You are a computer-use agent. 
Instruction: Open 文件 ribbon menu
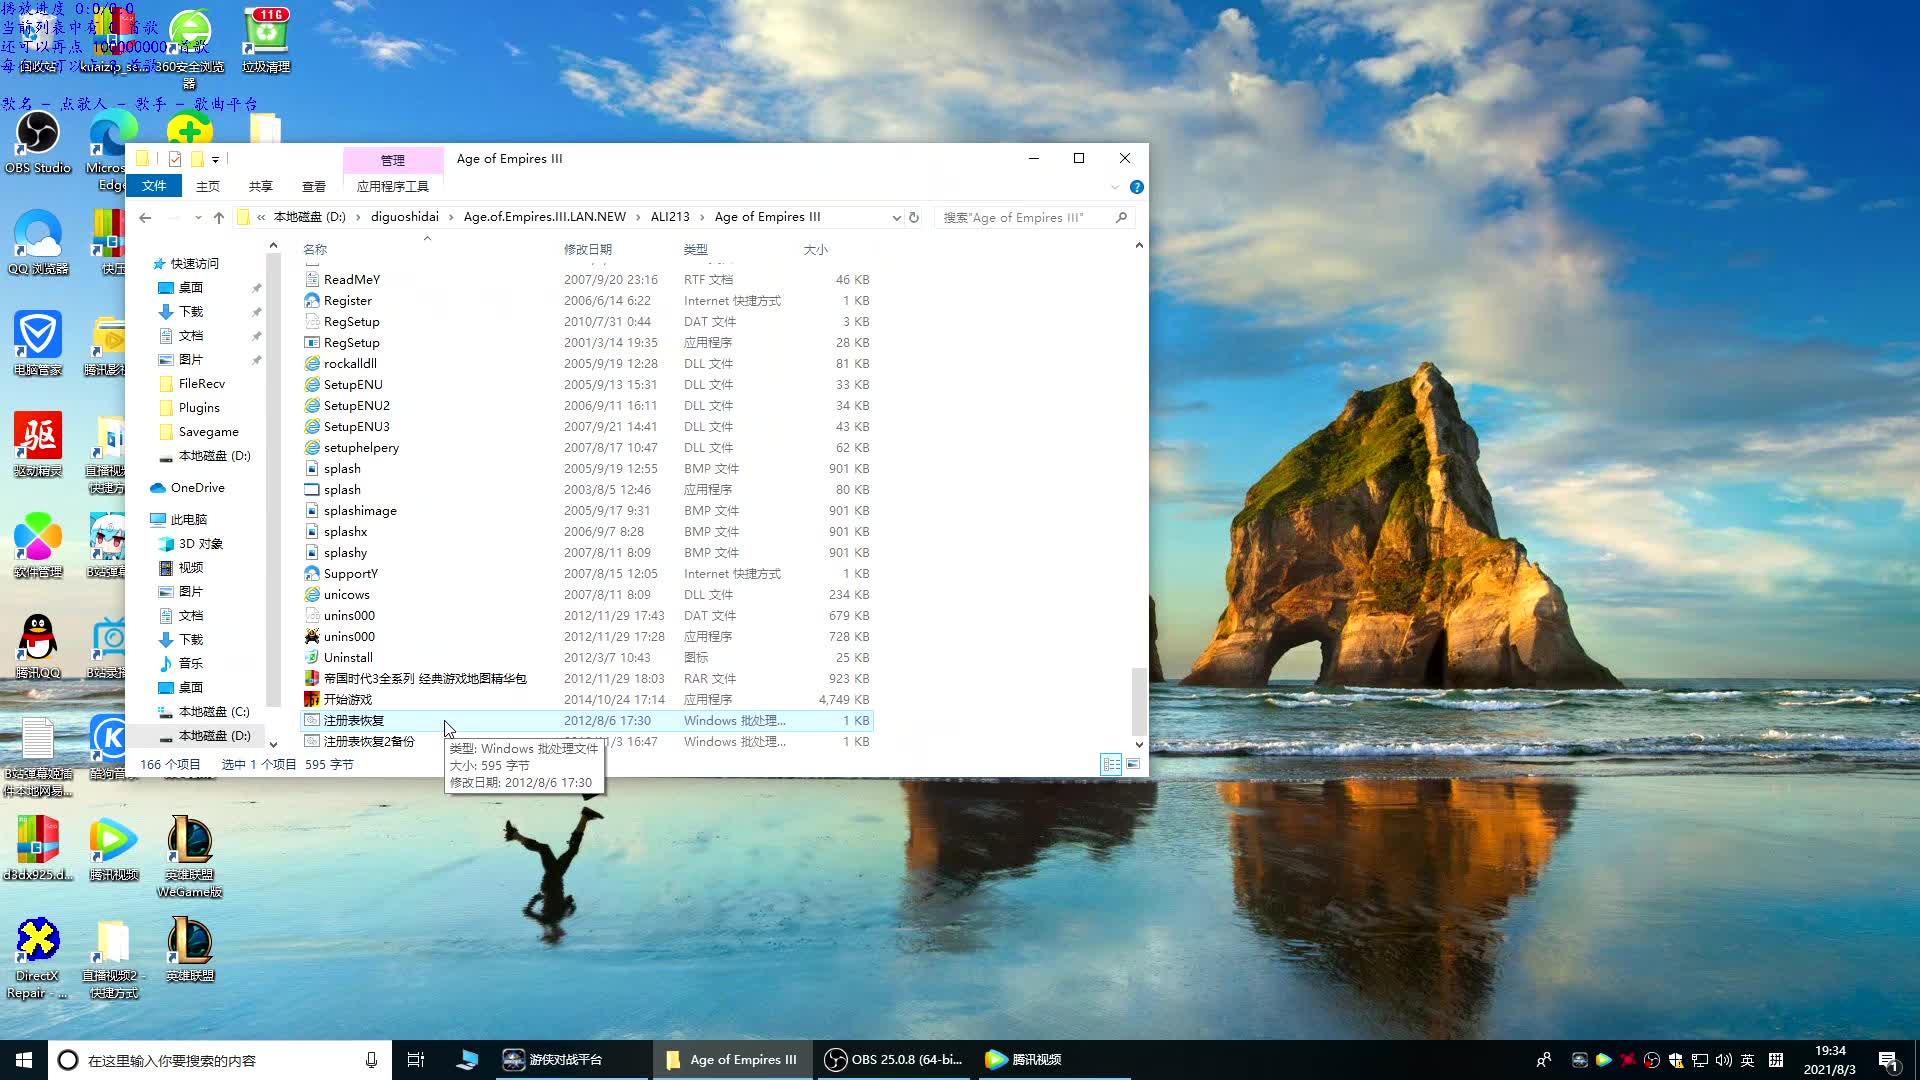154,186
